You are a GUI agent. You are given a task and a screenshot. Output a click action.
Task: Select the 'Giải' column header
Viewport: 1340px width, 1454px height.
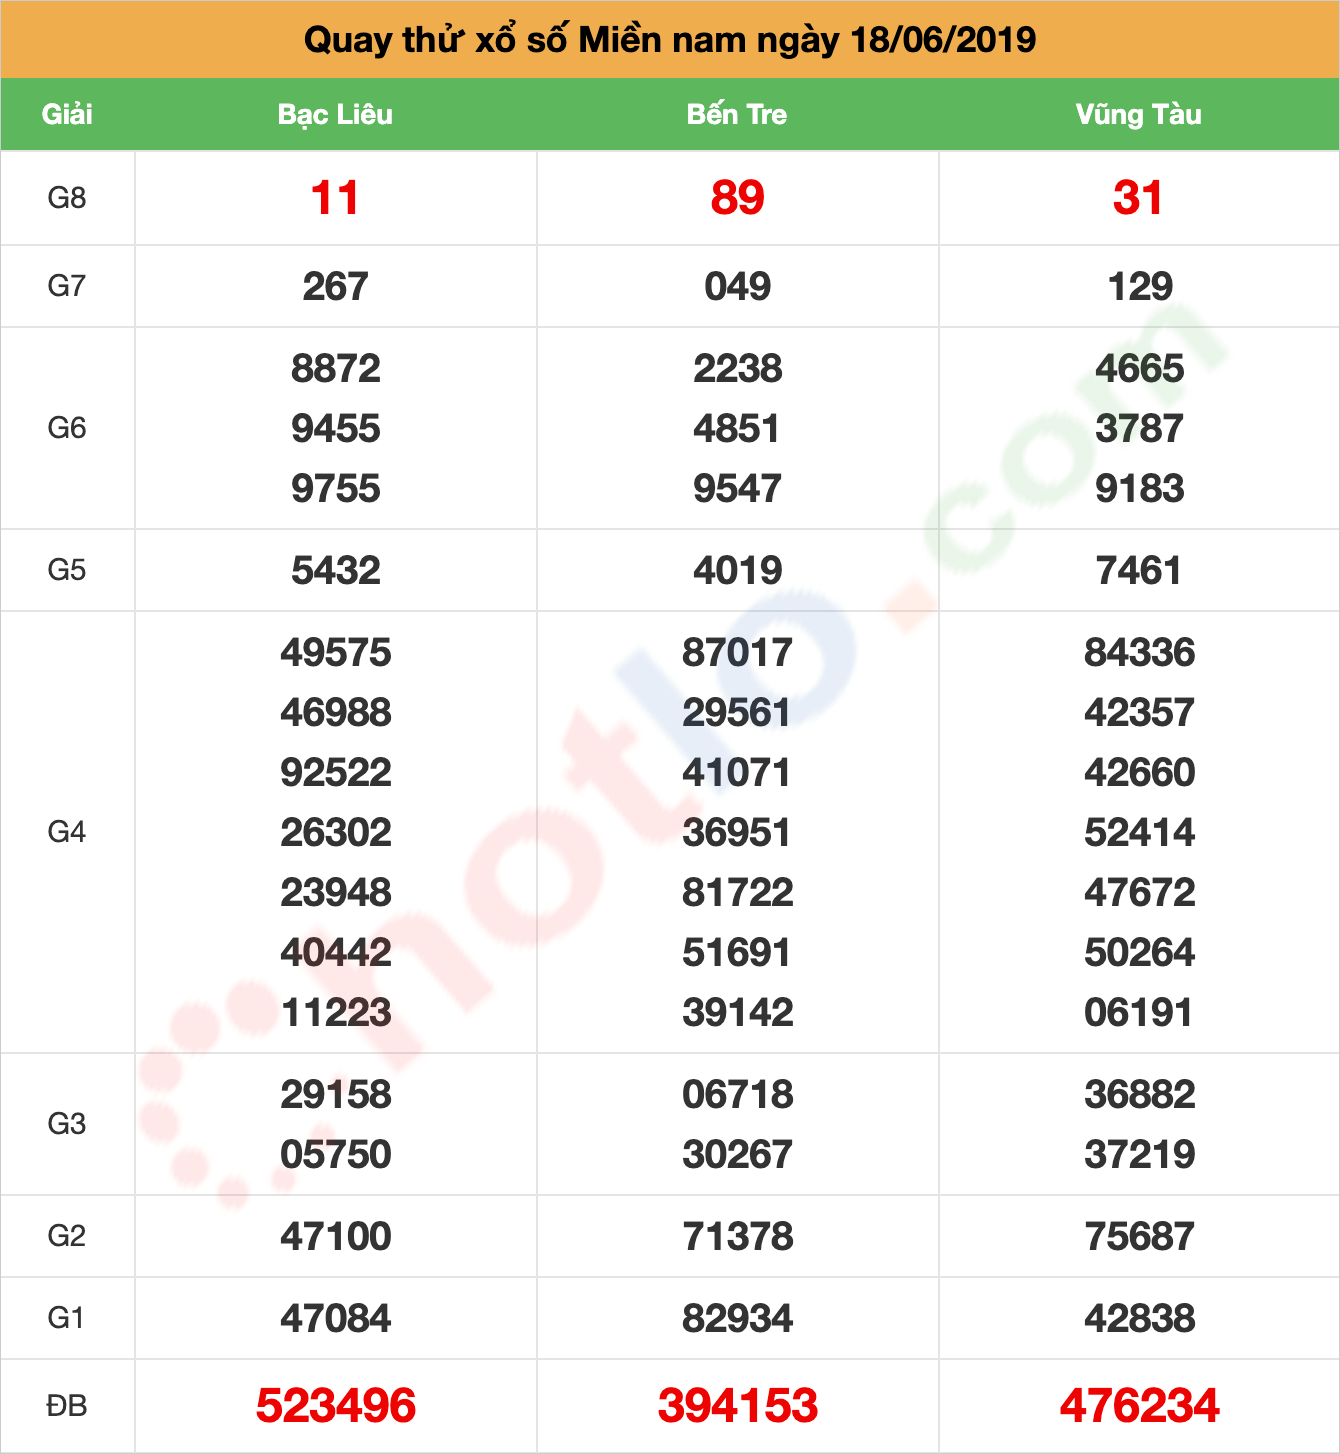pyautogui.click(x=67, y=114)
